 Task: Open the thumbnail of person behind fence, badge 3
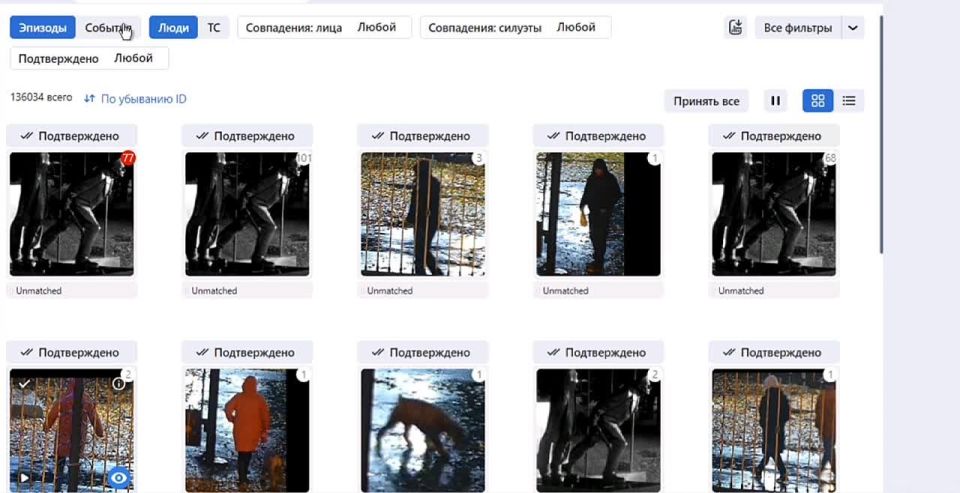coord(423,214)
